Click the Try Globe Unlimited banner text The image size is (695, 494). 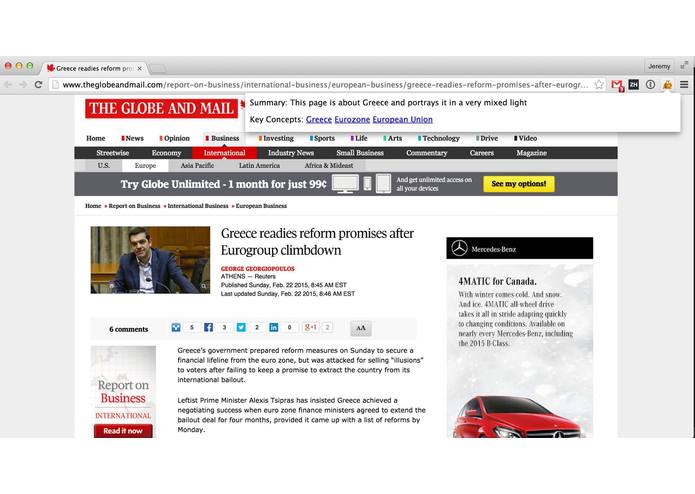[x=223, y=184]
